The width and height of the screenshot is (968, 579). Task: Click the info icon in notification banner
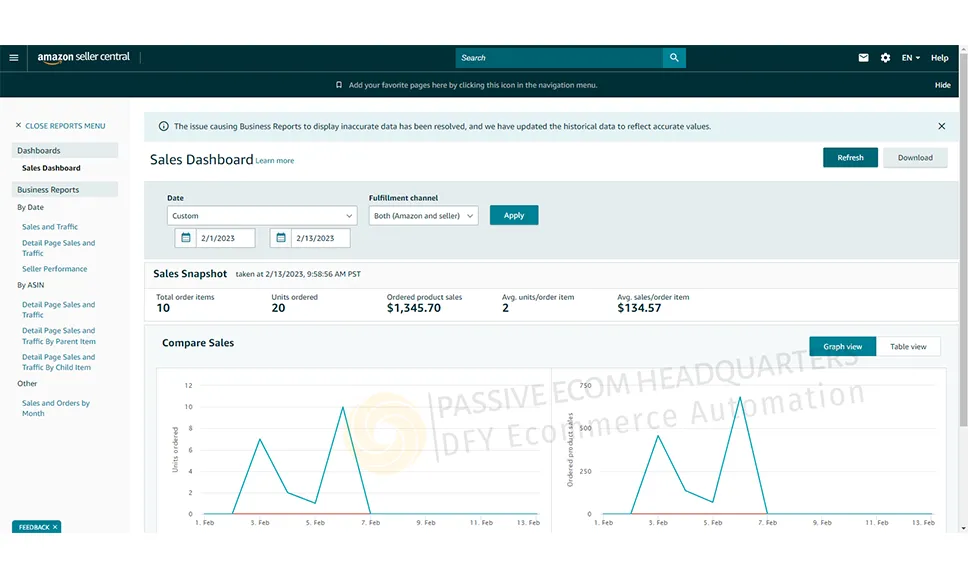point(164,127)
